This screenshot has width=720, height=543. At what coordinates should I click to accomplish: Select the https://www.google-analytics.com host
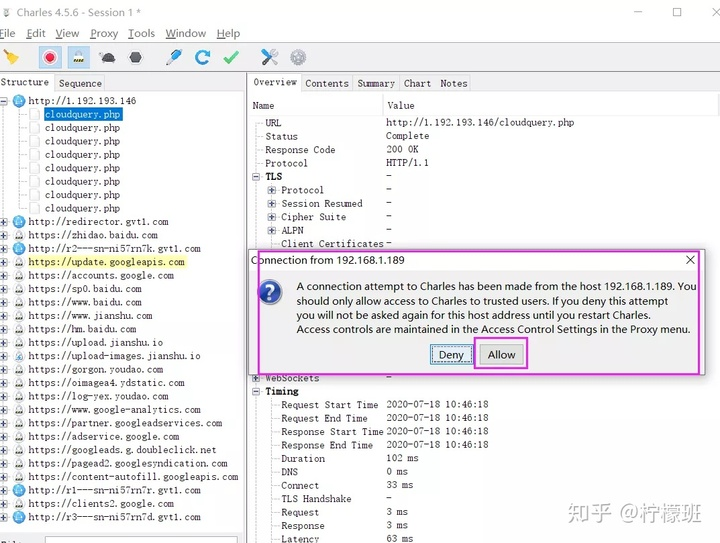[114, 410]
